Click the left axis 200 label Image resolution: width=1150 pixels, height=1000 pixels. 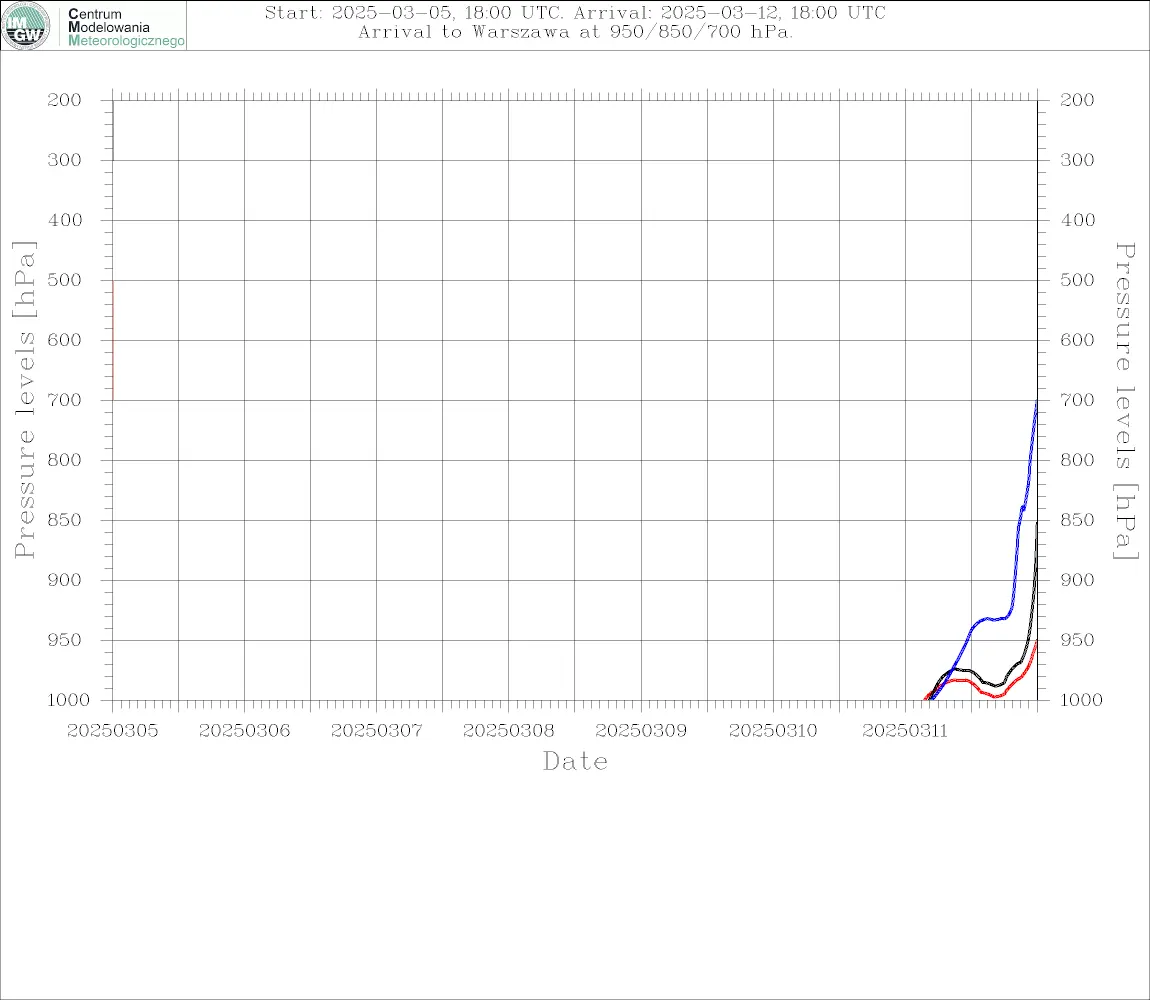pos(65,100)
